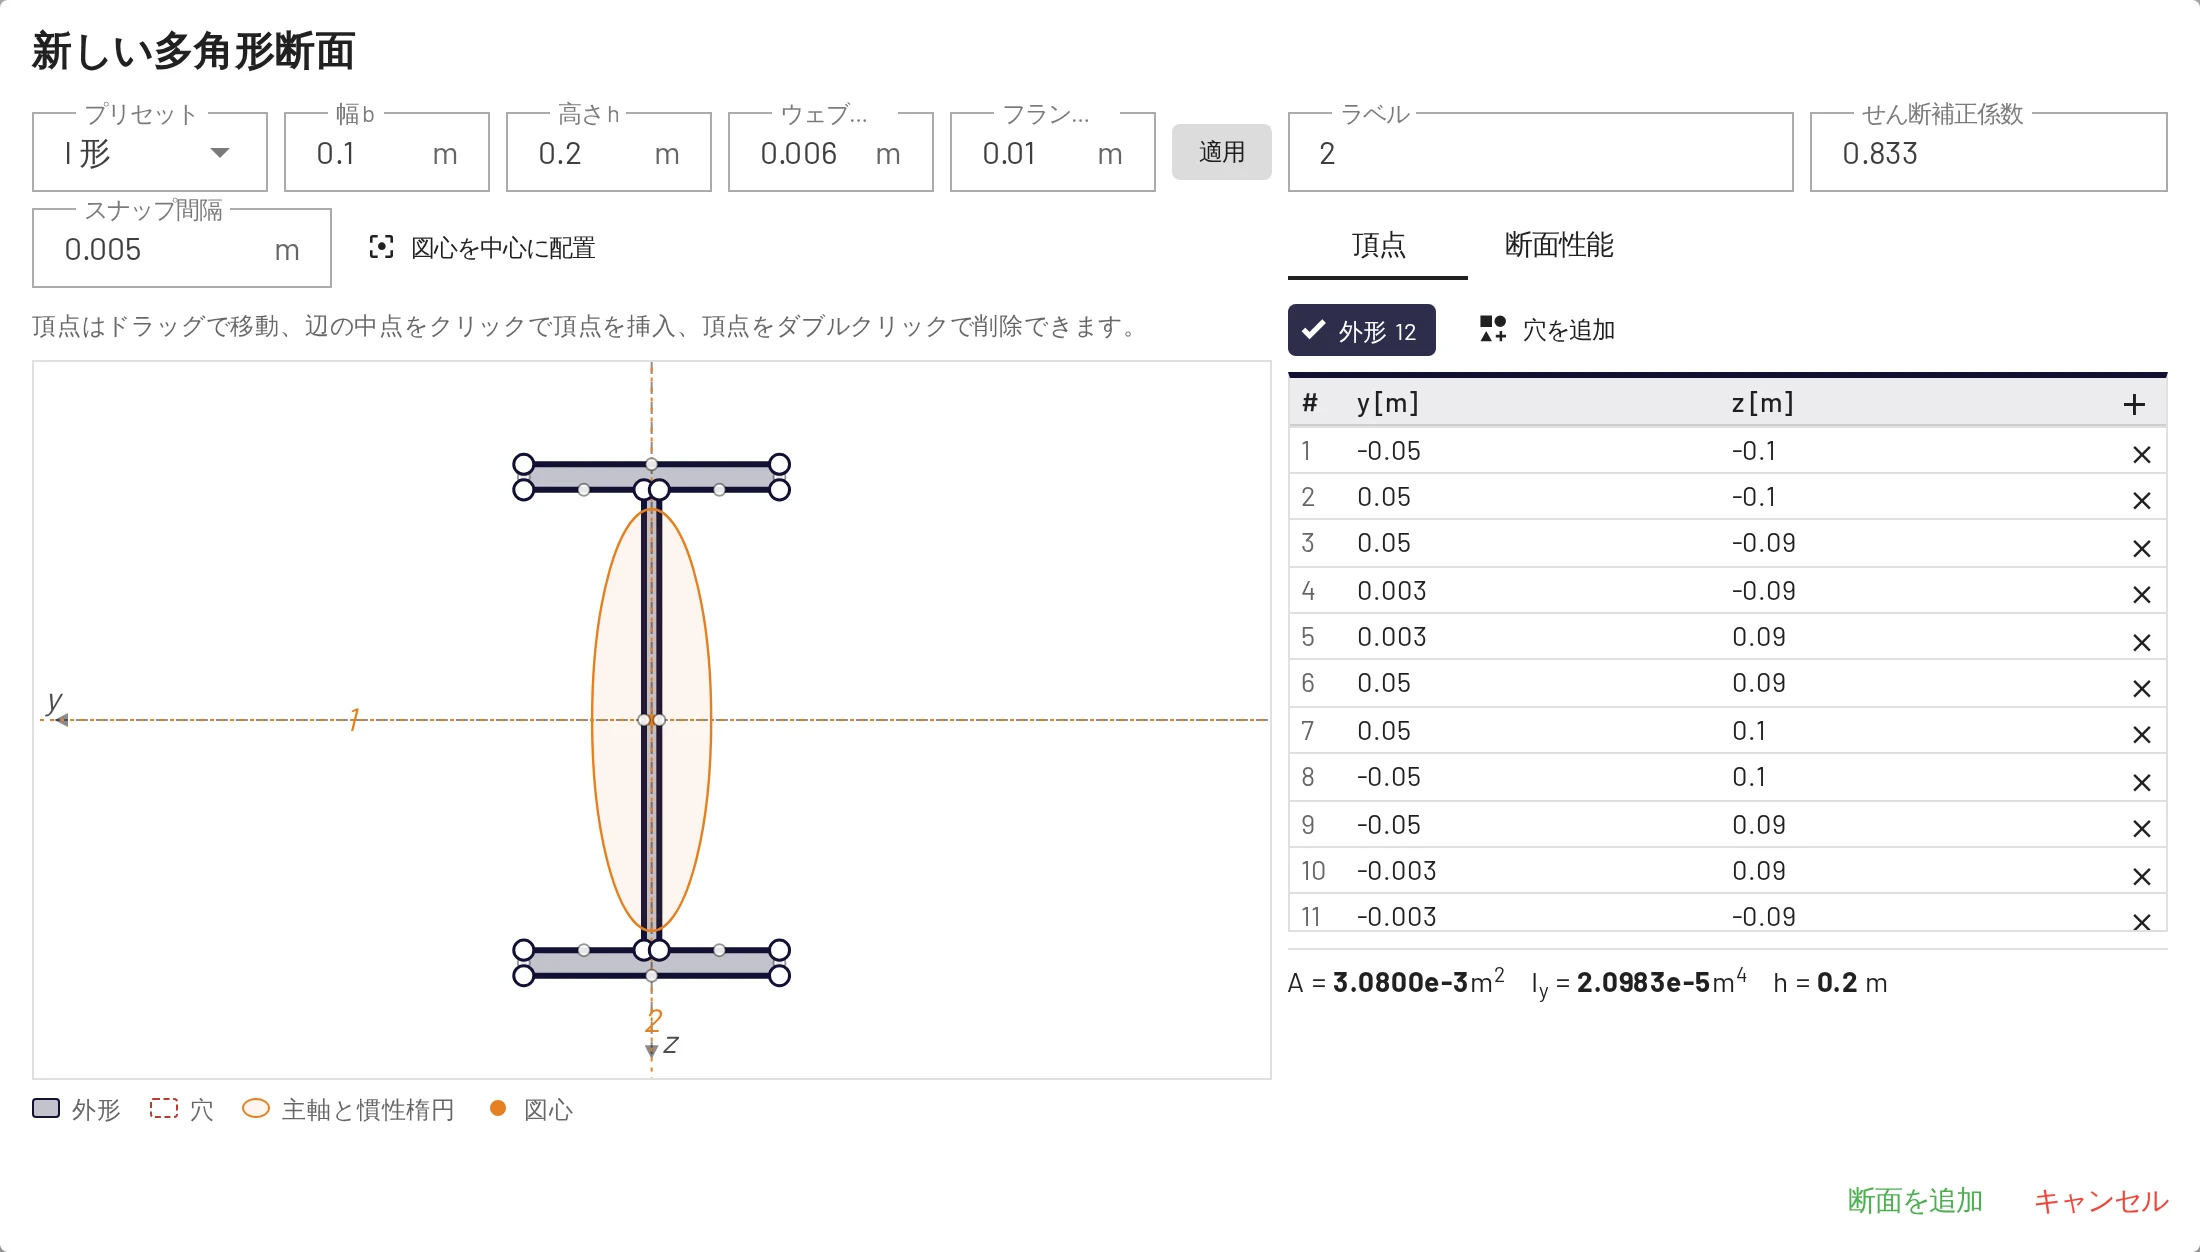Add a vertex with the plus icon
This screenshot has width=2200, height=1252.
pyautogui.click(x=2134, y=404)
